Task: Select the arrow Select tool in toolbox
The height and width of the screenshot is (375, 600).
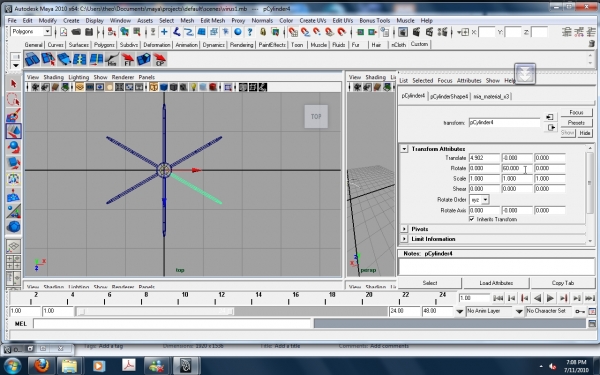Action: 14,83
